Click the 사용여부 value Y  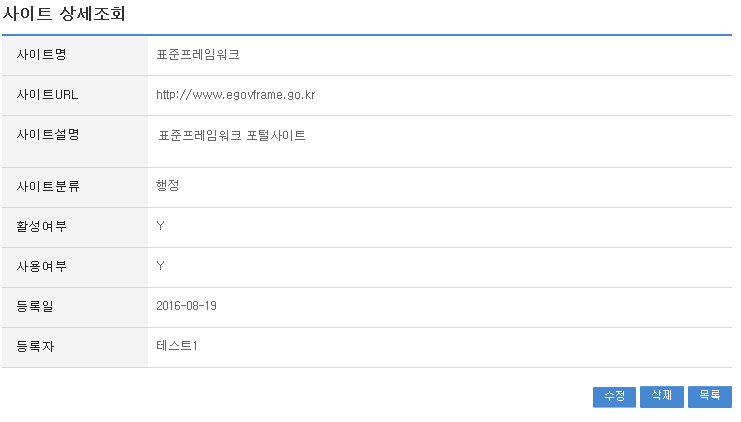point(160,266)
